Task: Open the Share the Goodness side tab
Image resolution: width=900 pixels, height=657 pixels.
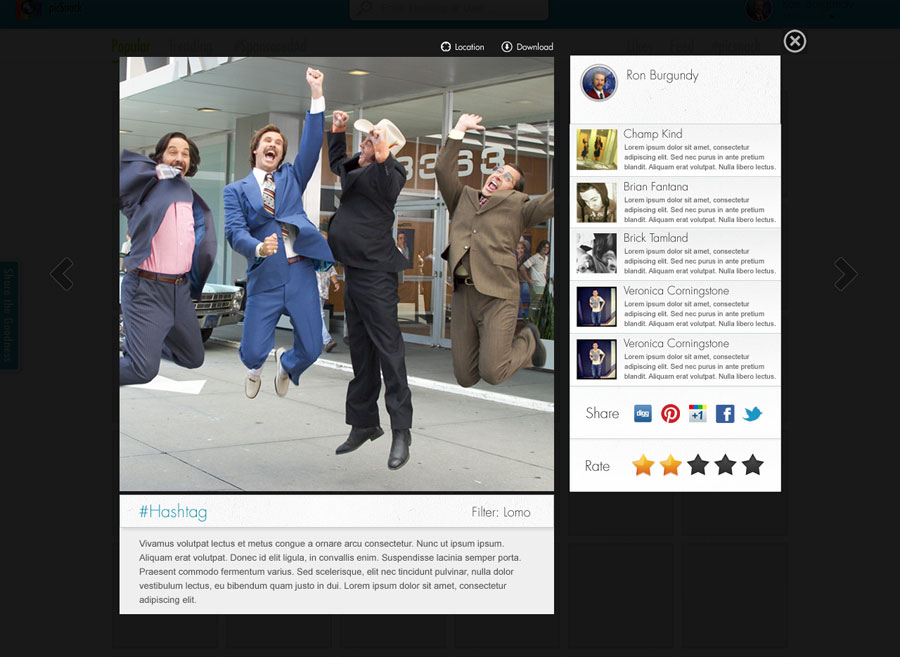Action: (9, 315)
